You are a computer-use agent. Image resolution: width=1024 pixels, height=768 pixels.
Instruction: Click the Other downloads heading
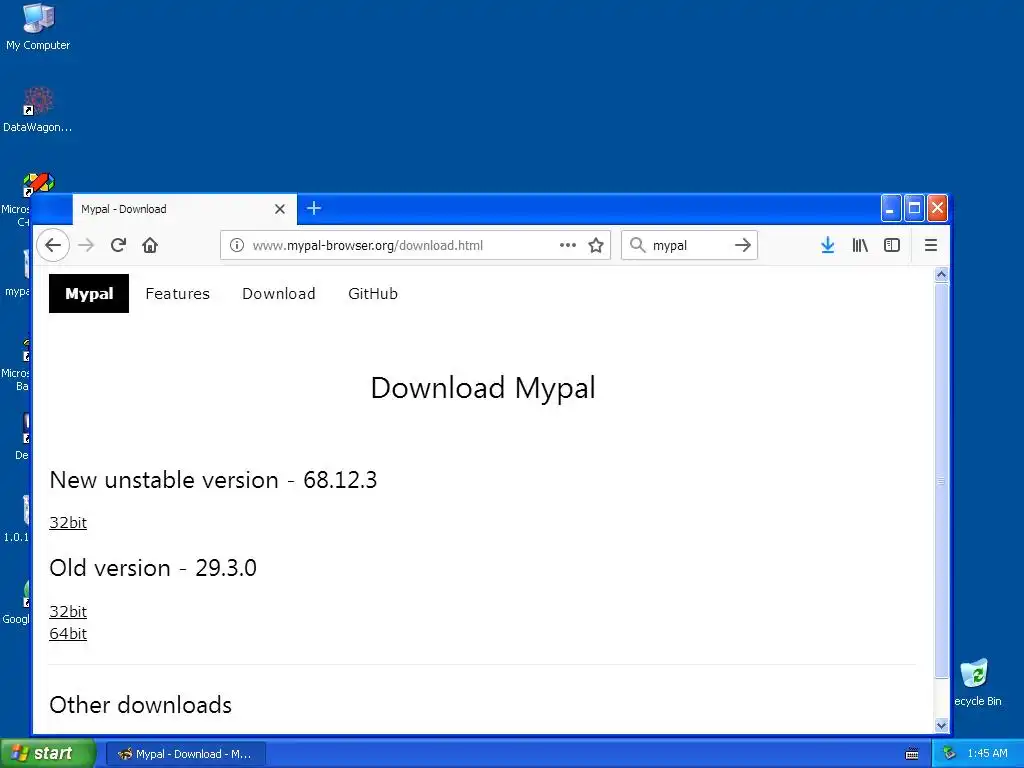[140, 705]
